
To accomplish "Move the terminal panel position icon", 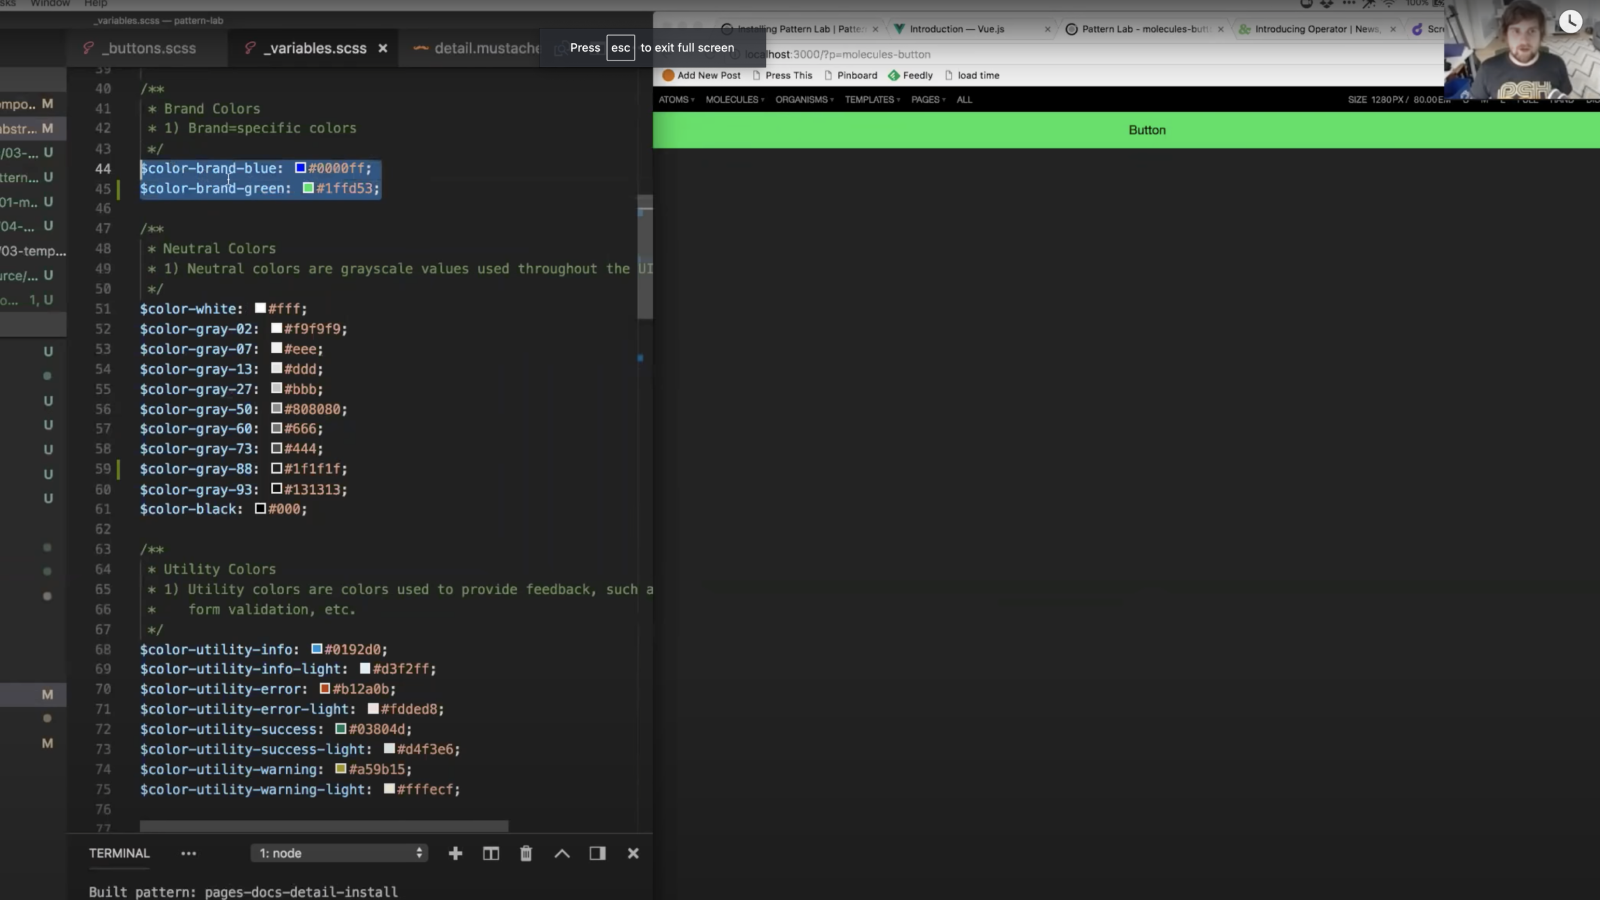I will coord(597,853).
